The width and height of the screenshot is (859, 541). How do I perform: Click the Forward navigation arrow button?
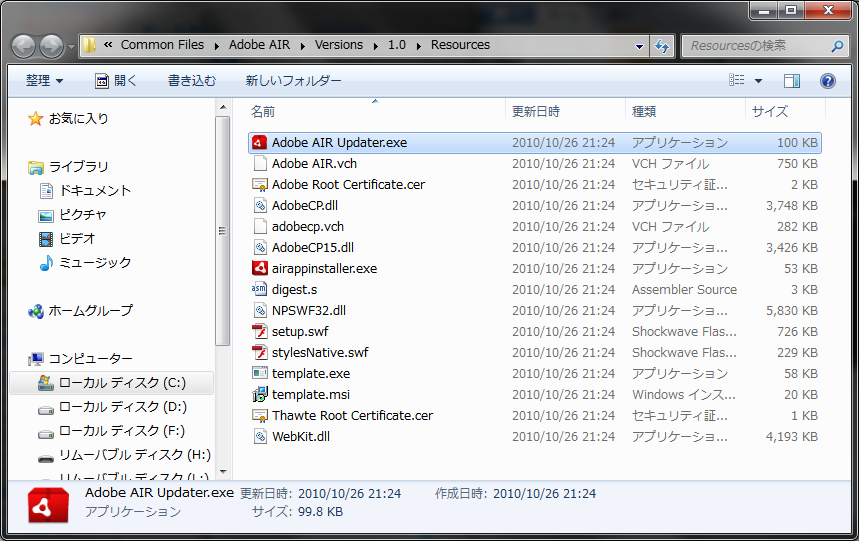pyautogui.click(x=51, y=46)
